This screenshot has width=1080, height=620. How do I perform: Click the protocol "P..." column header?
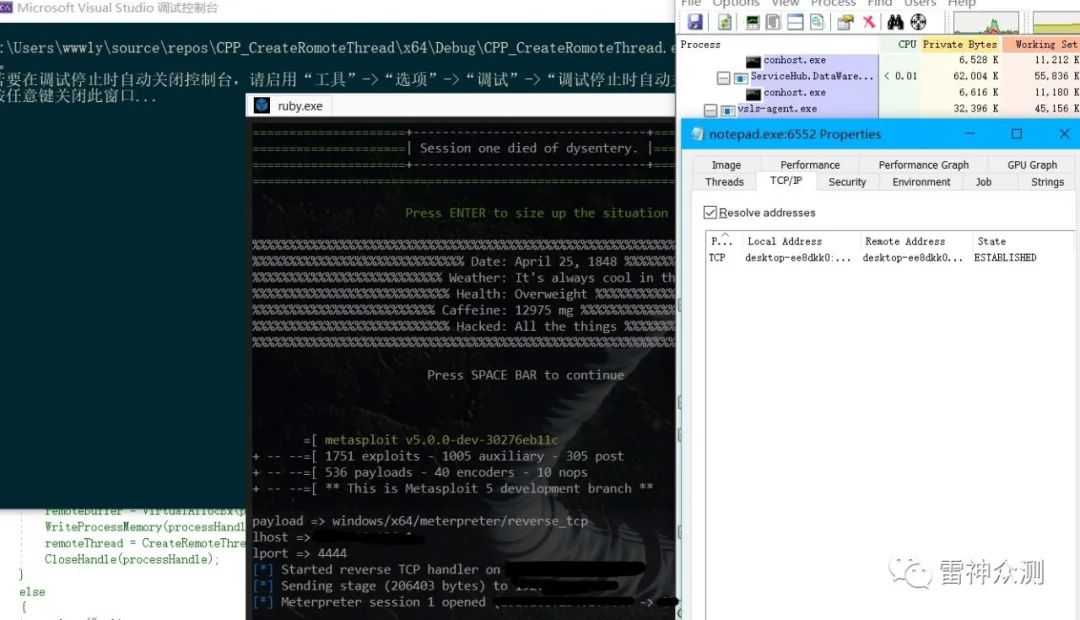coord(723,241)
